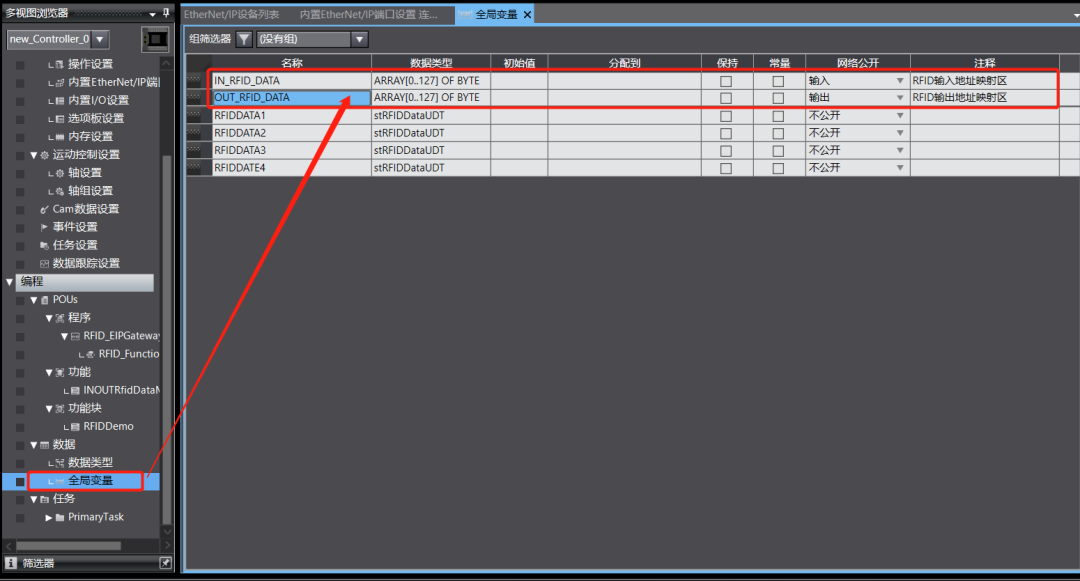Click the row handle of the RFIDDATA1 row
Image resolution: width=1080 pixels, height=581 pixels.
coord(199,115)
